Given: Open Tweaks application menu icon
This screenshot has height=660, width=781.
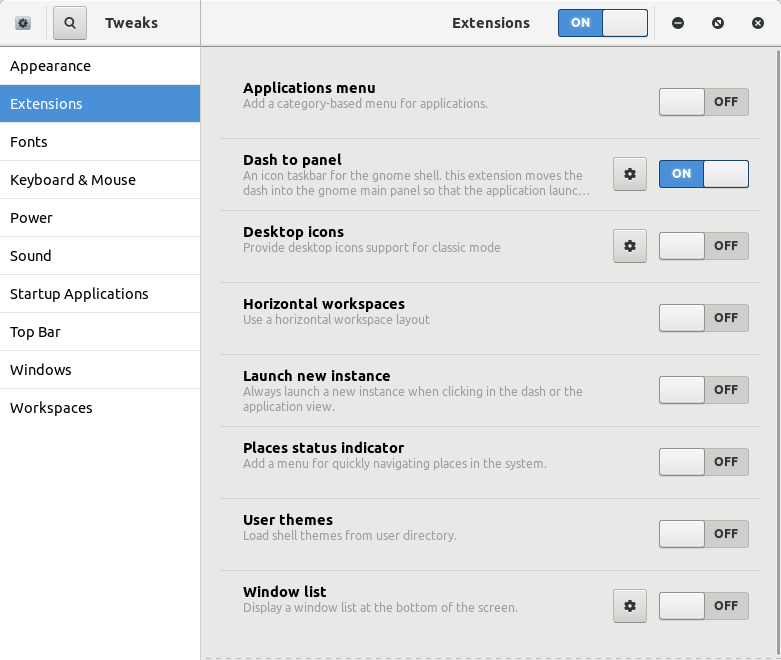Looking at the screenshot, I should point(23,23).
